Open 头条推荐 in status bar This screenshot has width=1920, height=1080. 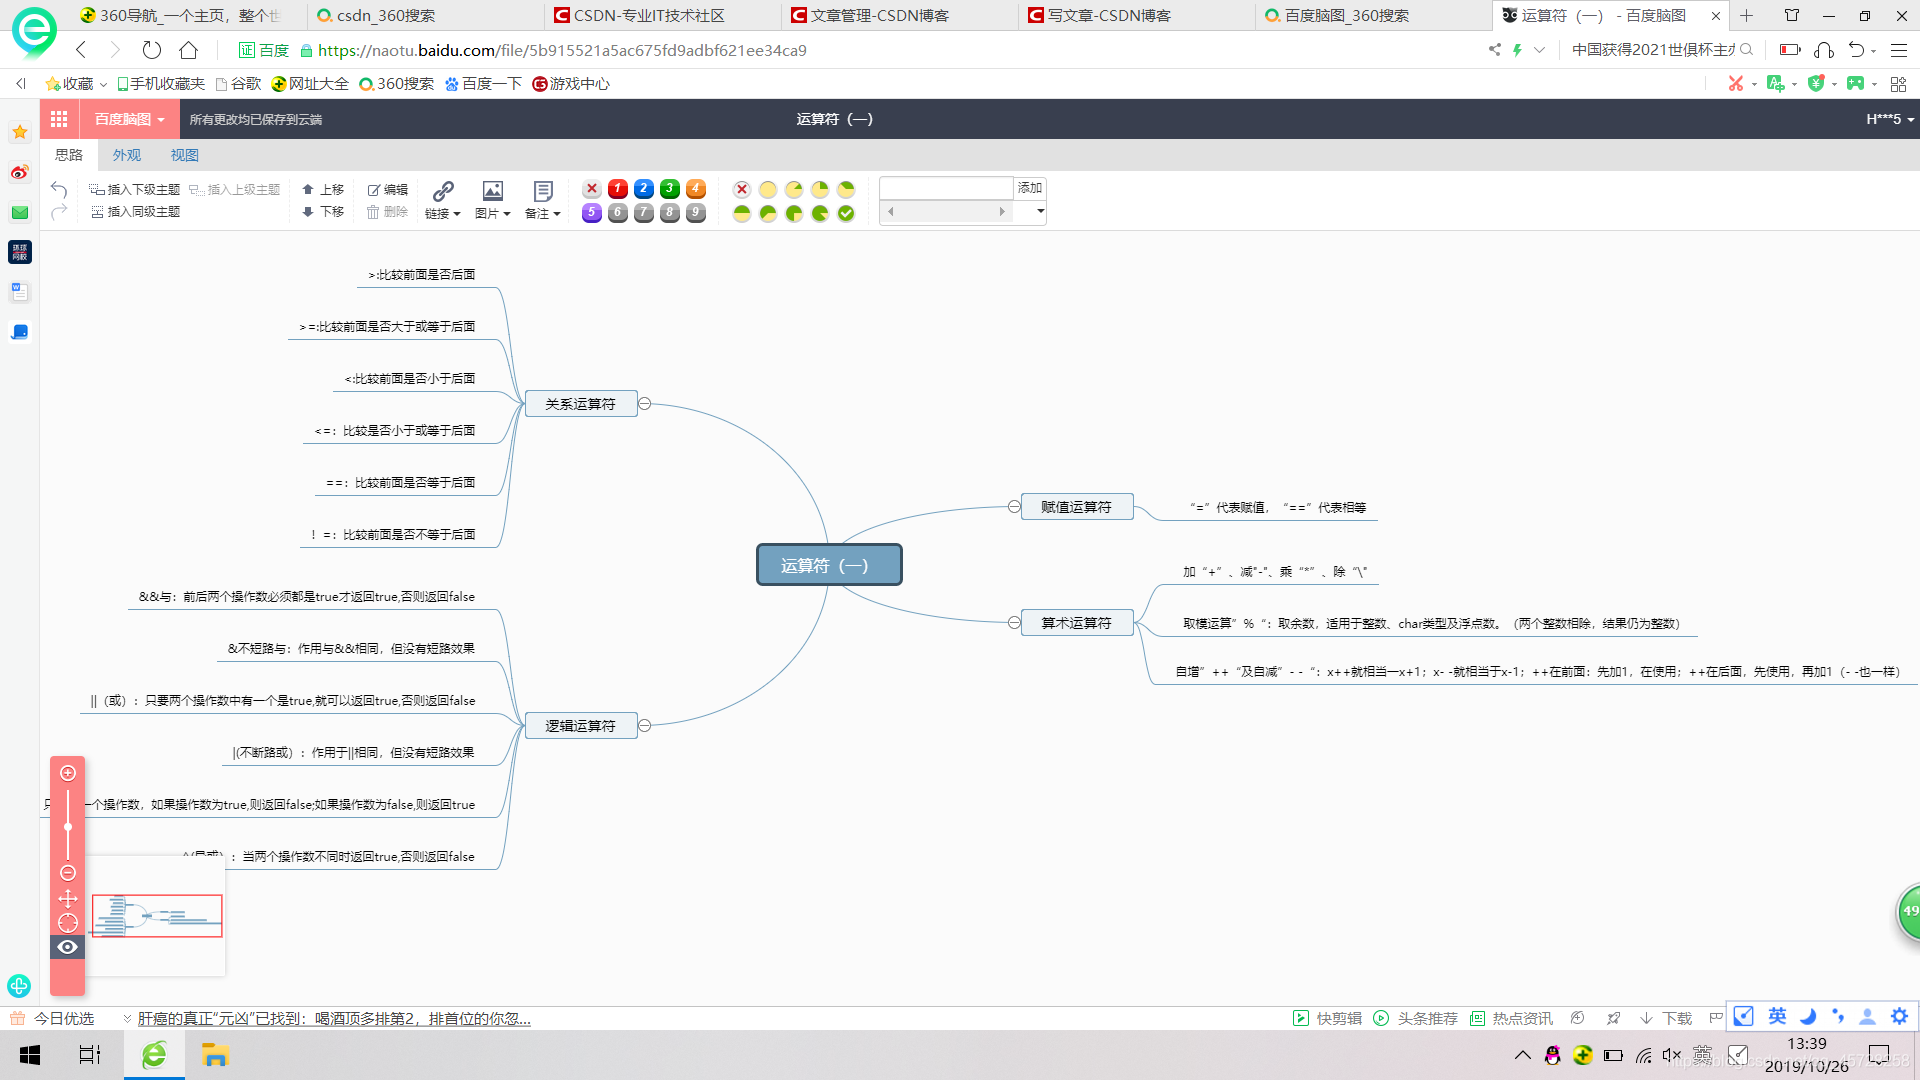point(1416,1018)
